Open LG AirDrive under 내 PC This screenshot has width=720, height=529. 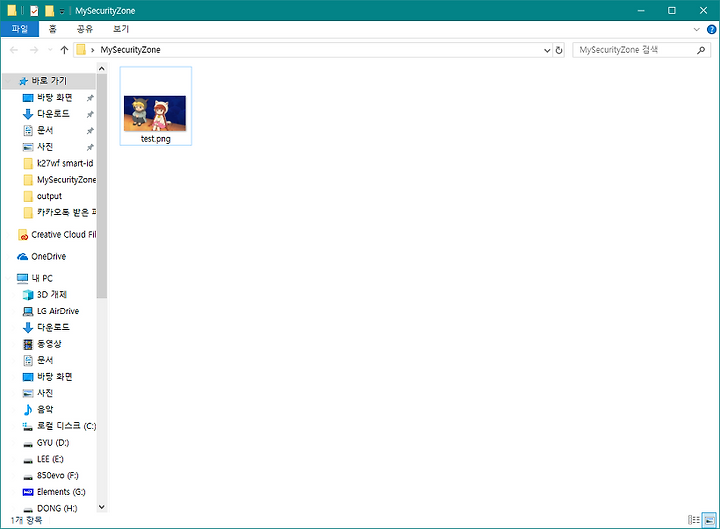57,311
